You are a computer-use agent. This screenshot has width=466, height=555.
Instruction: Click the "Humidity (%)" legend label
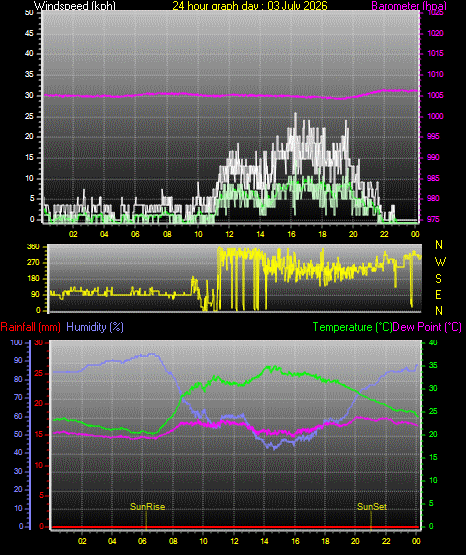coord(95,327)
